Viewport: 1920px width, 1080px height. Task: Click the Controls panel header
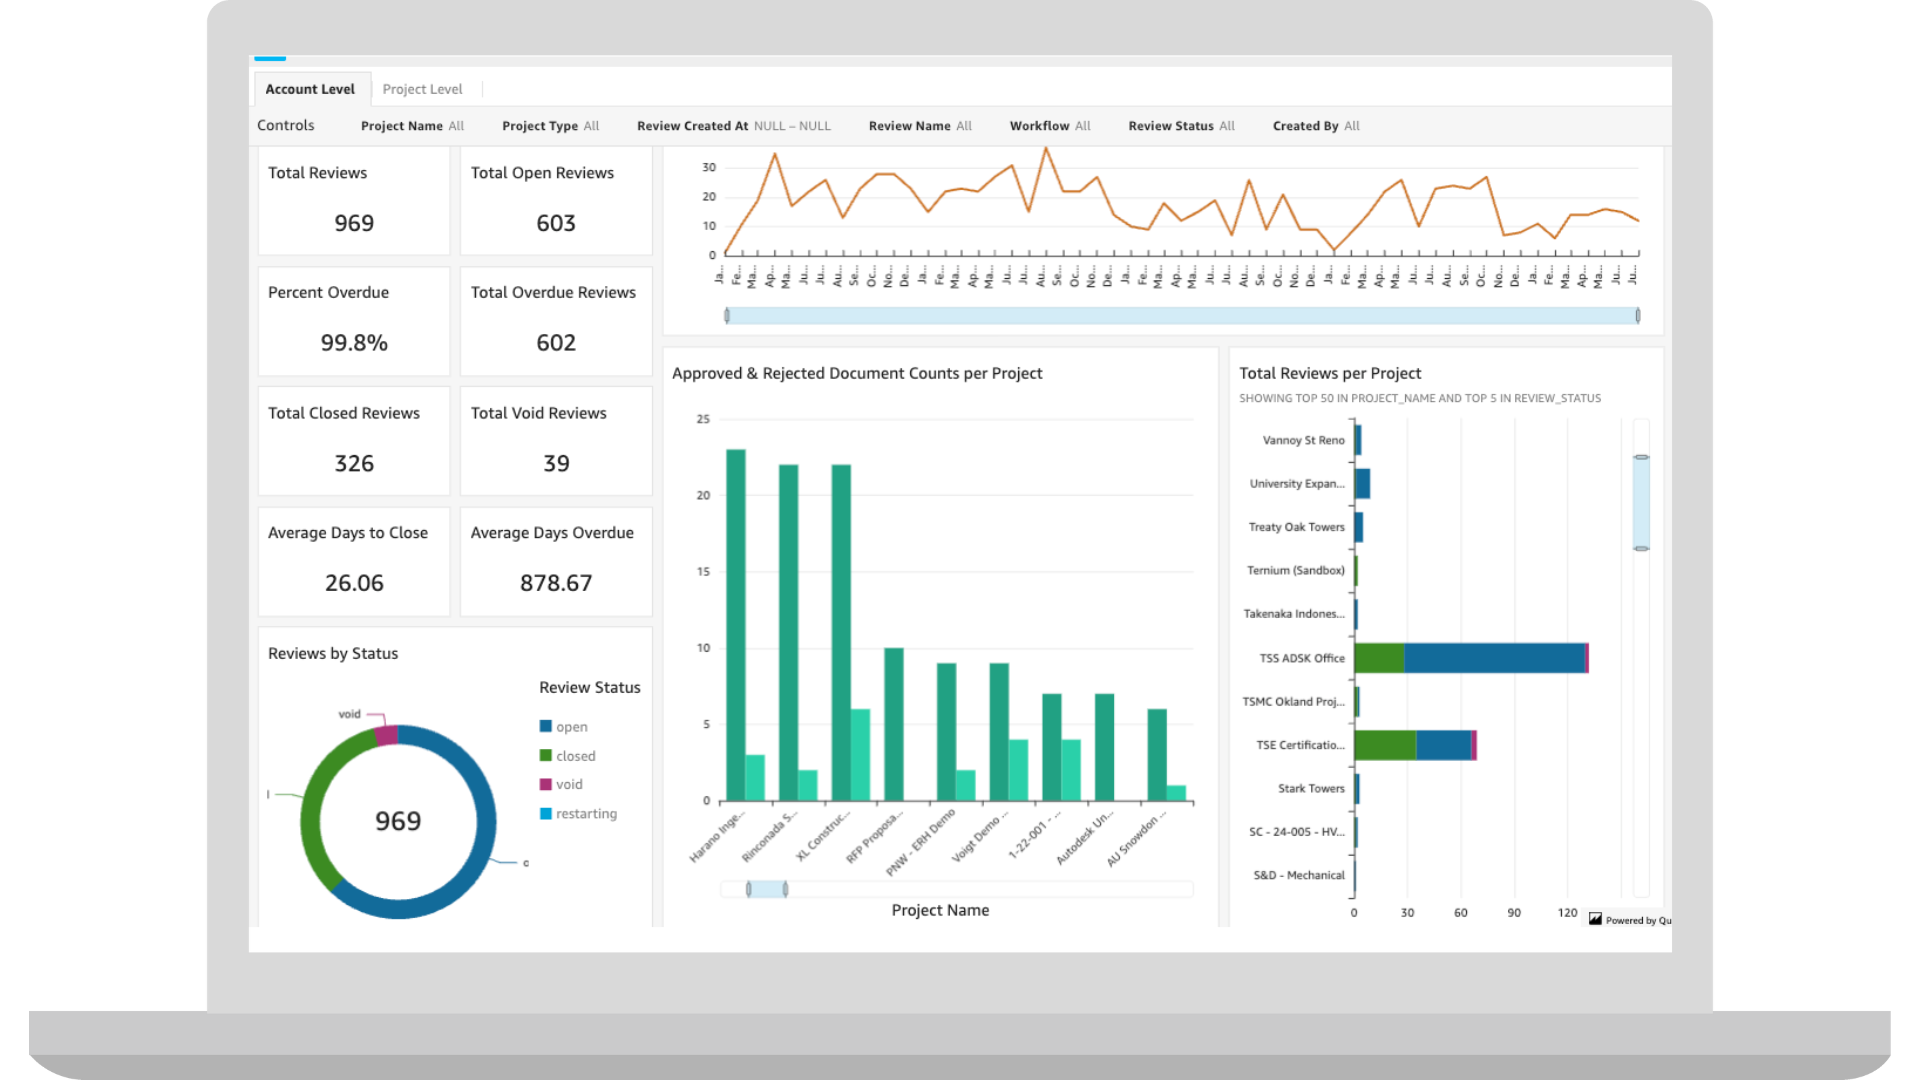click(x=285, y=125)
